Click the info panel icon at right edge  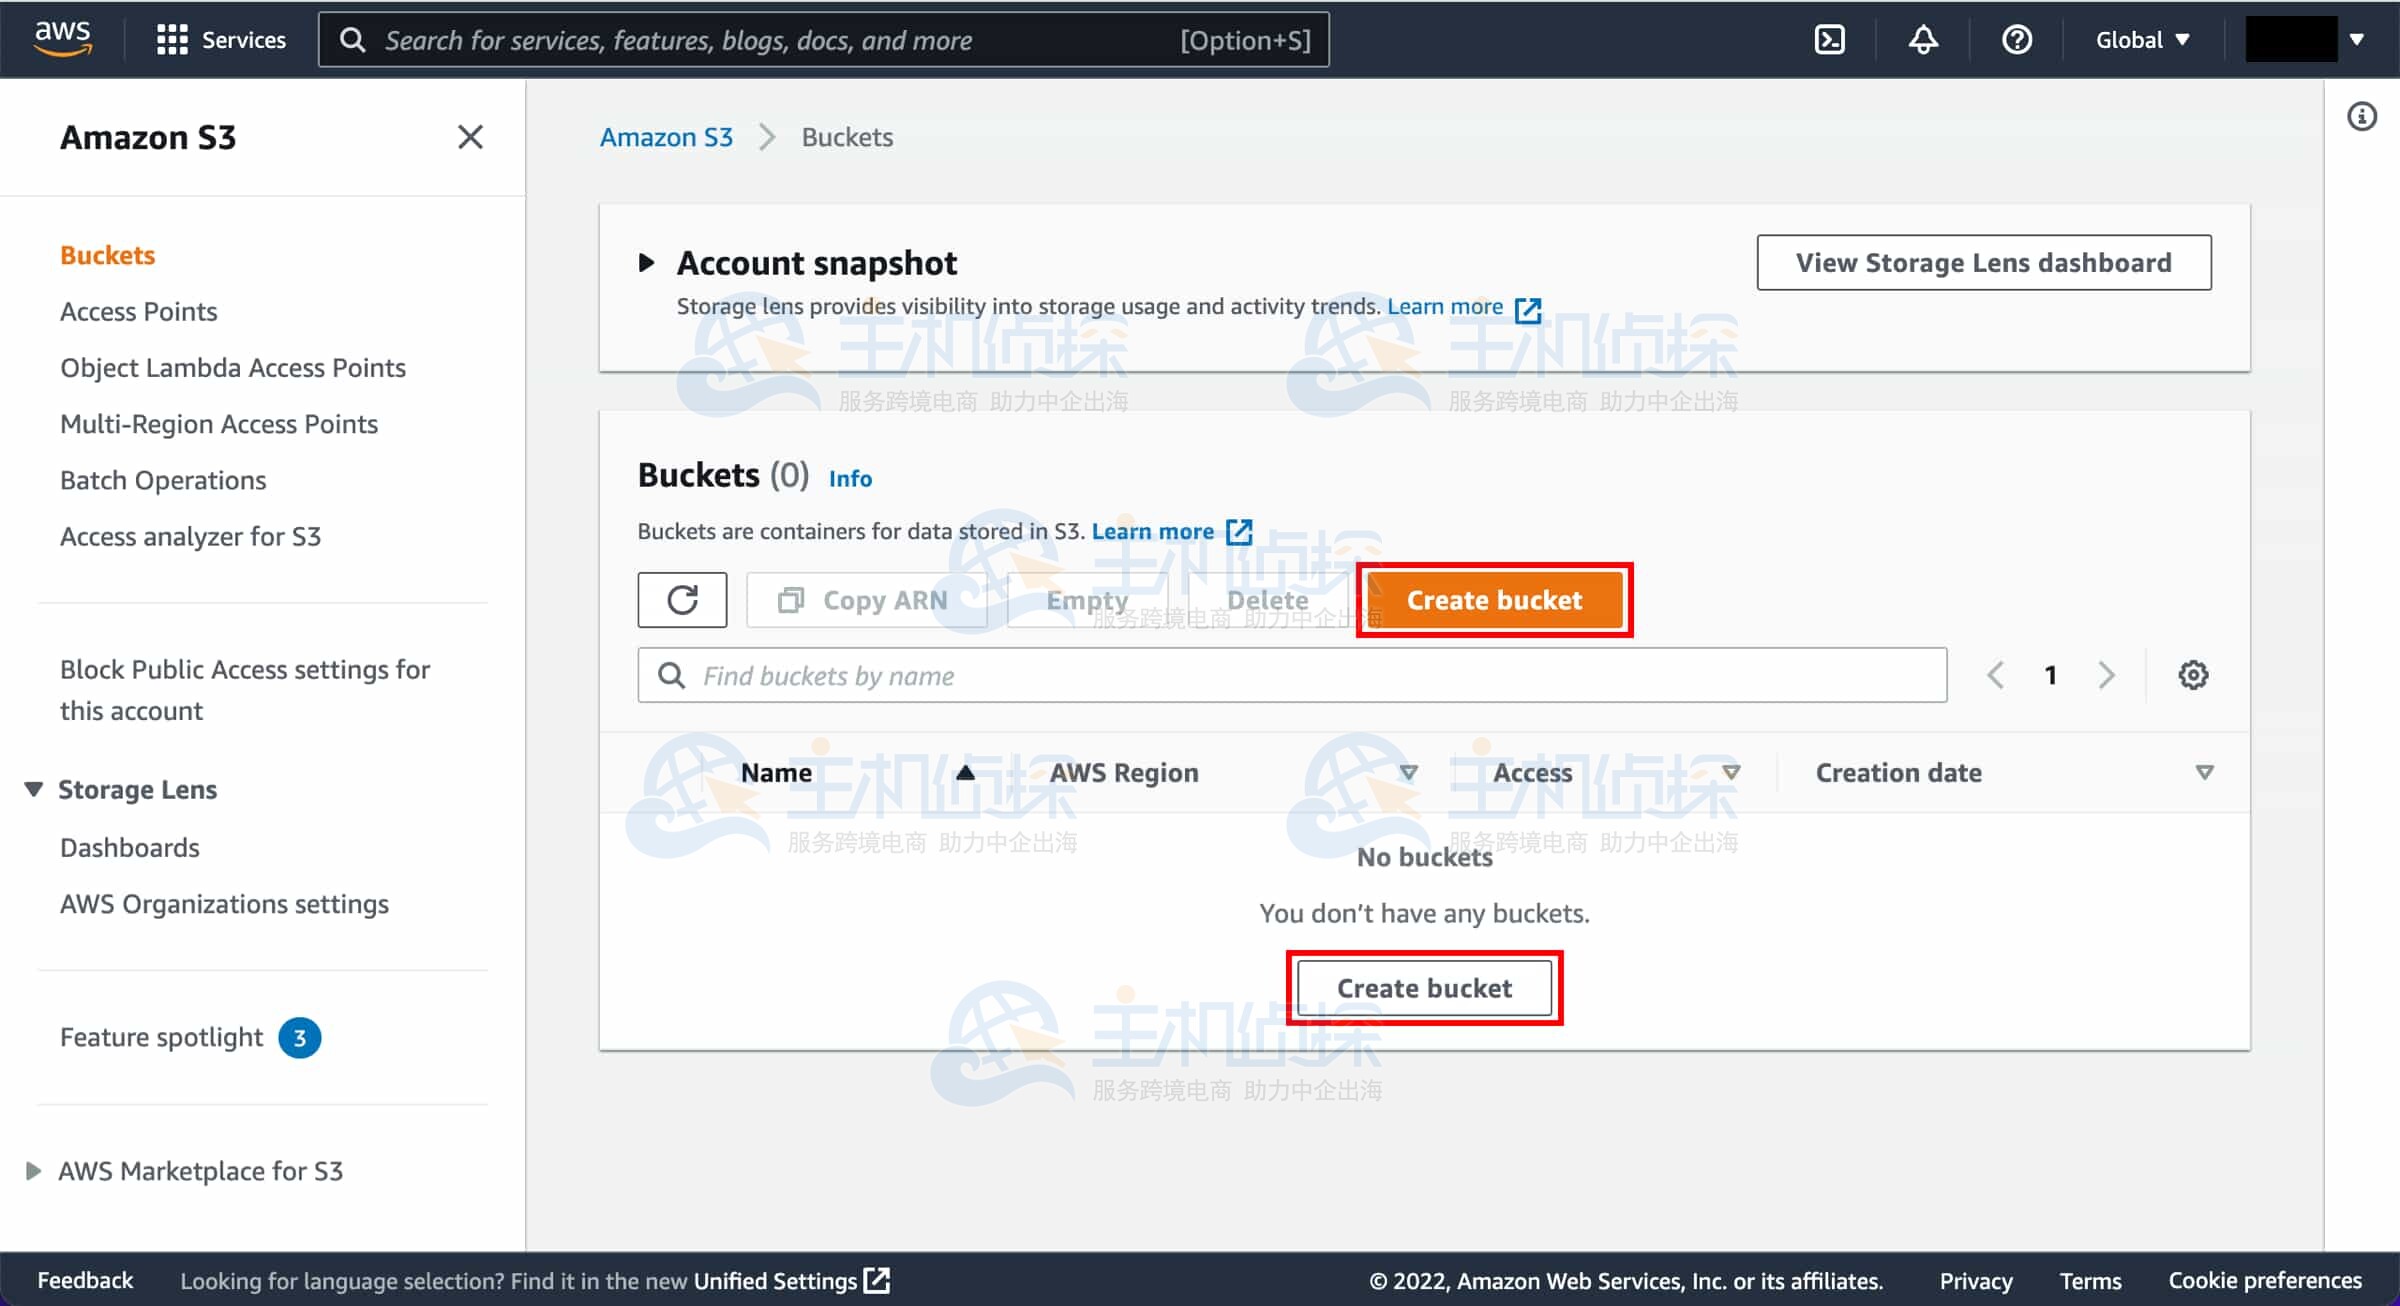point(2361,117)
